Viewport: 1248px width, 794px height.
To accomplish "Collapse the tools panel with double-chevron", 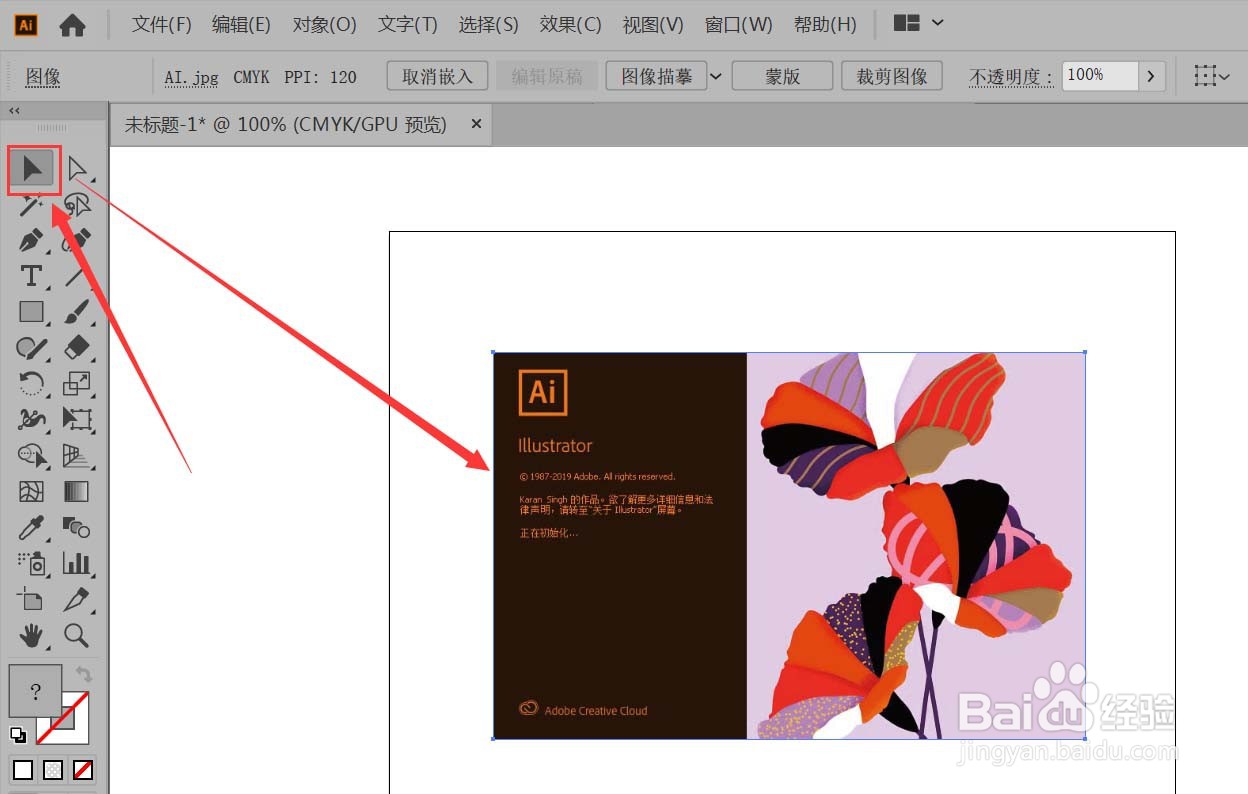I will [14, 111].
